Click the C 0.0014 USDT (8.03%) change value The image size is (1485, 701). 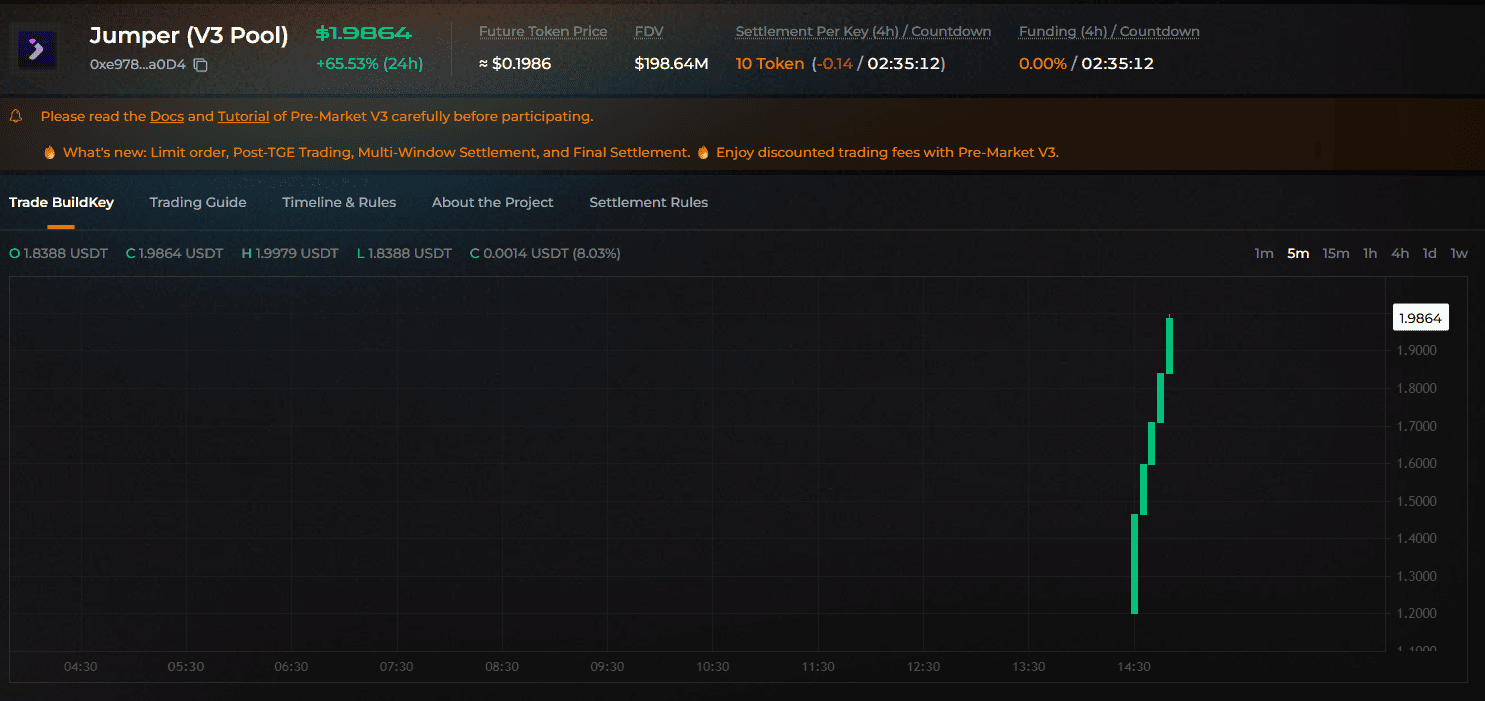tap(545, 253)
